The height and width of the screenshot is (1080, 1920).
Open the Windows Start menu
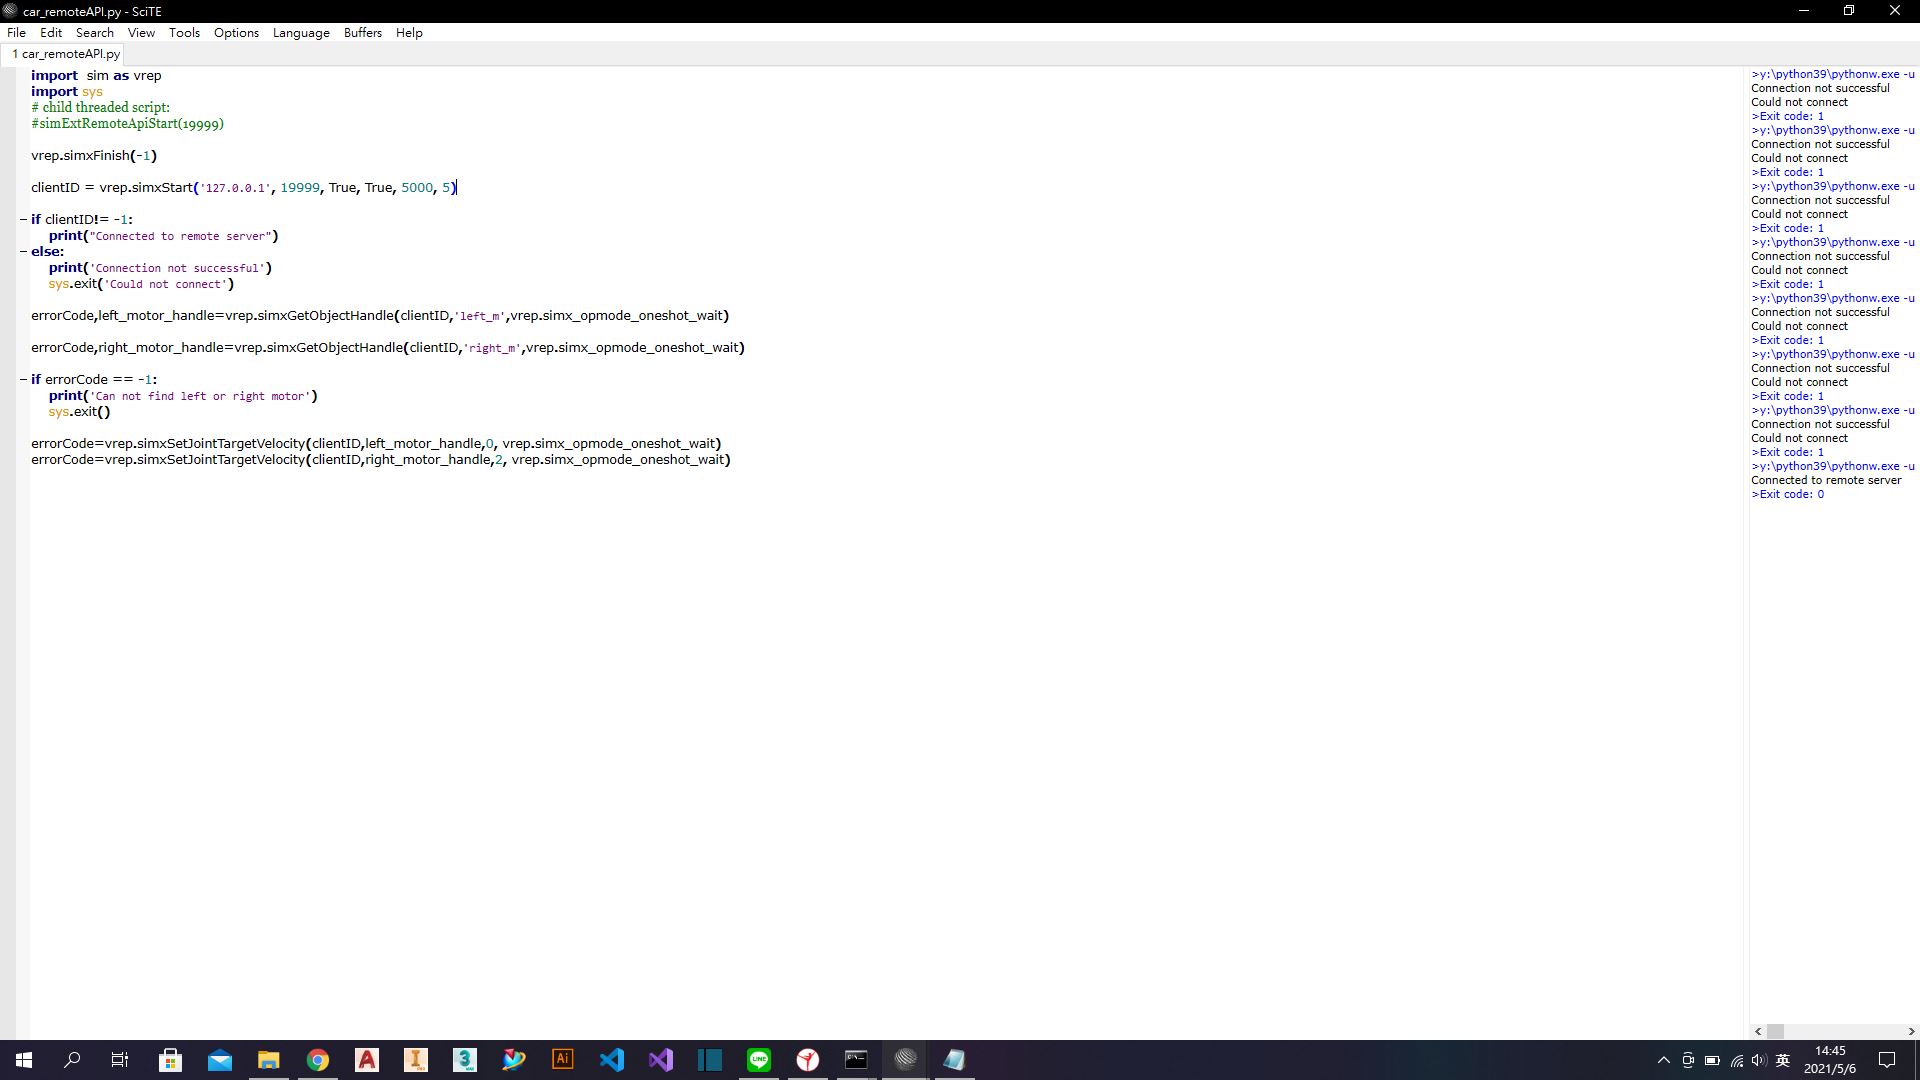point(24,1060)
